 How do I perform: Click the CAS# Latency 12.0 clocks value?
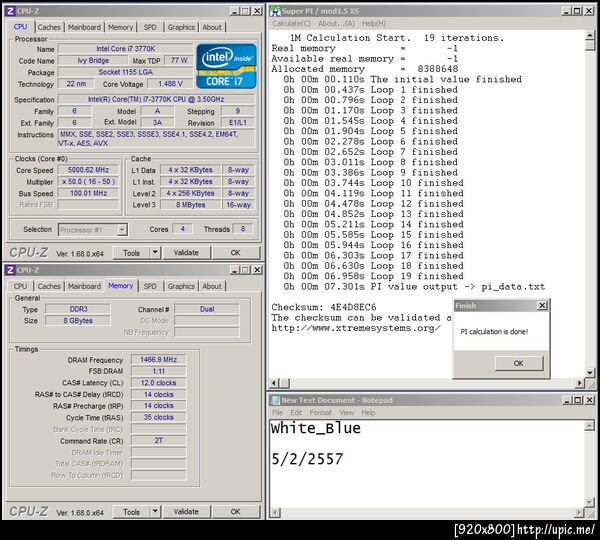click(158, 383)
